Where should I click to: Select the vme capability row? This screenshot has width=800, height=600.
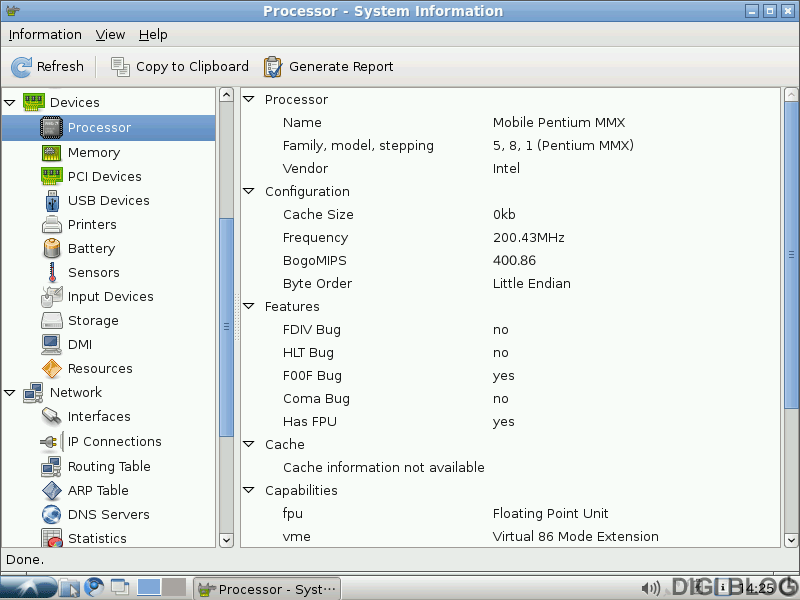(510, 536)
